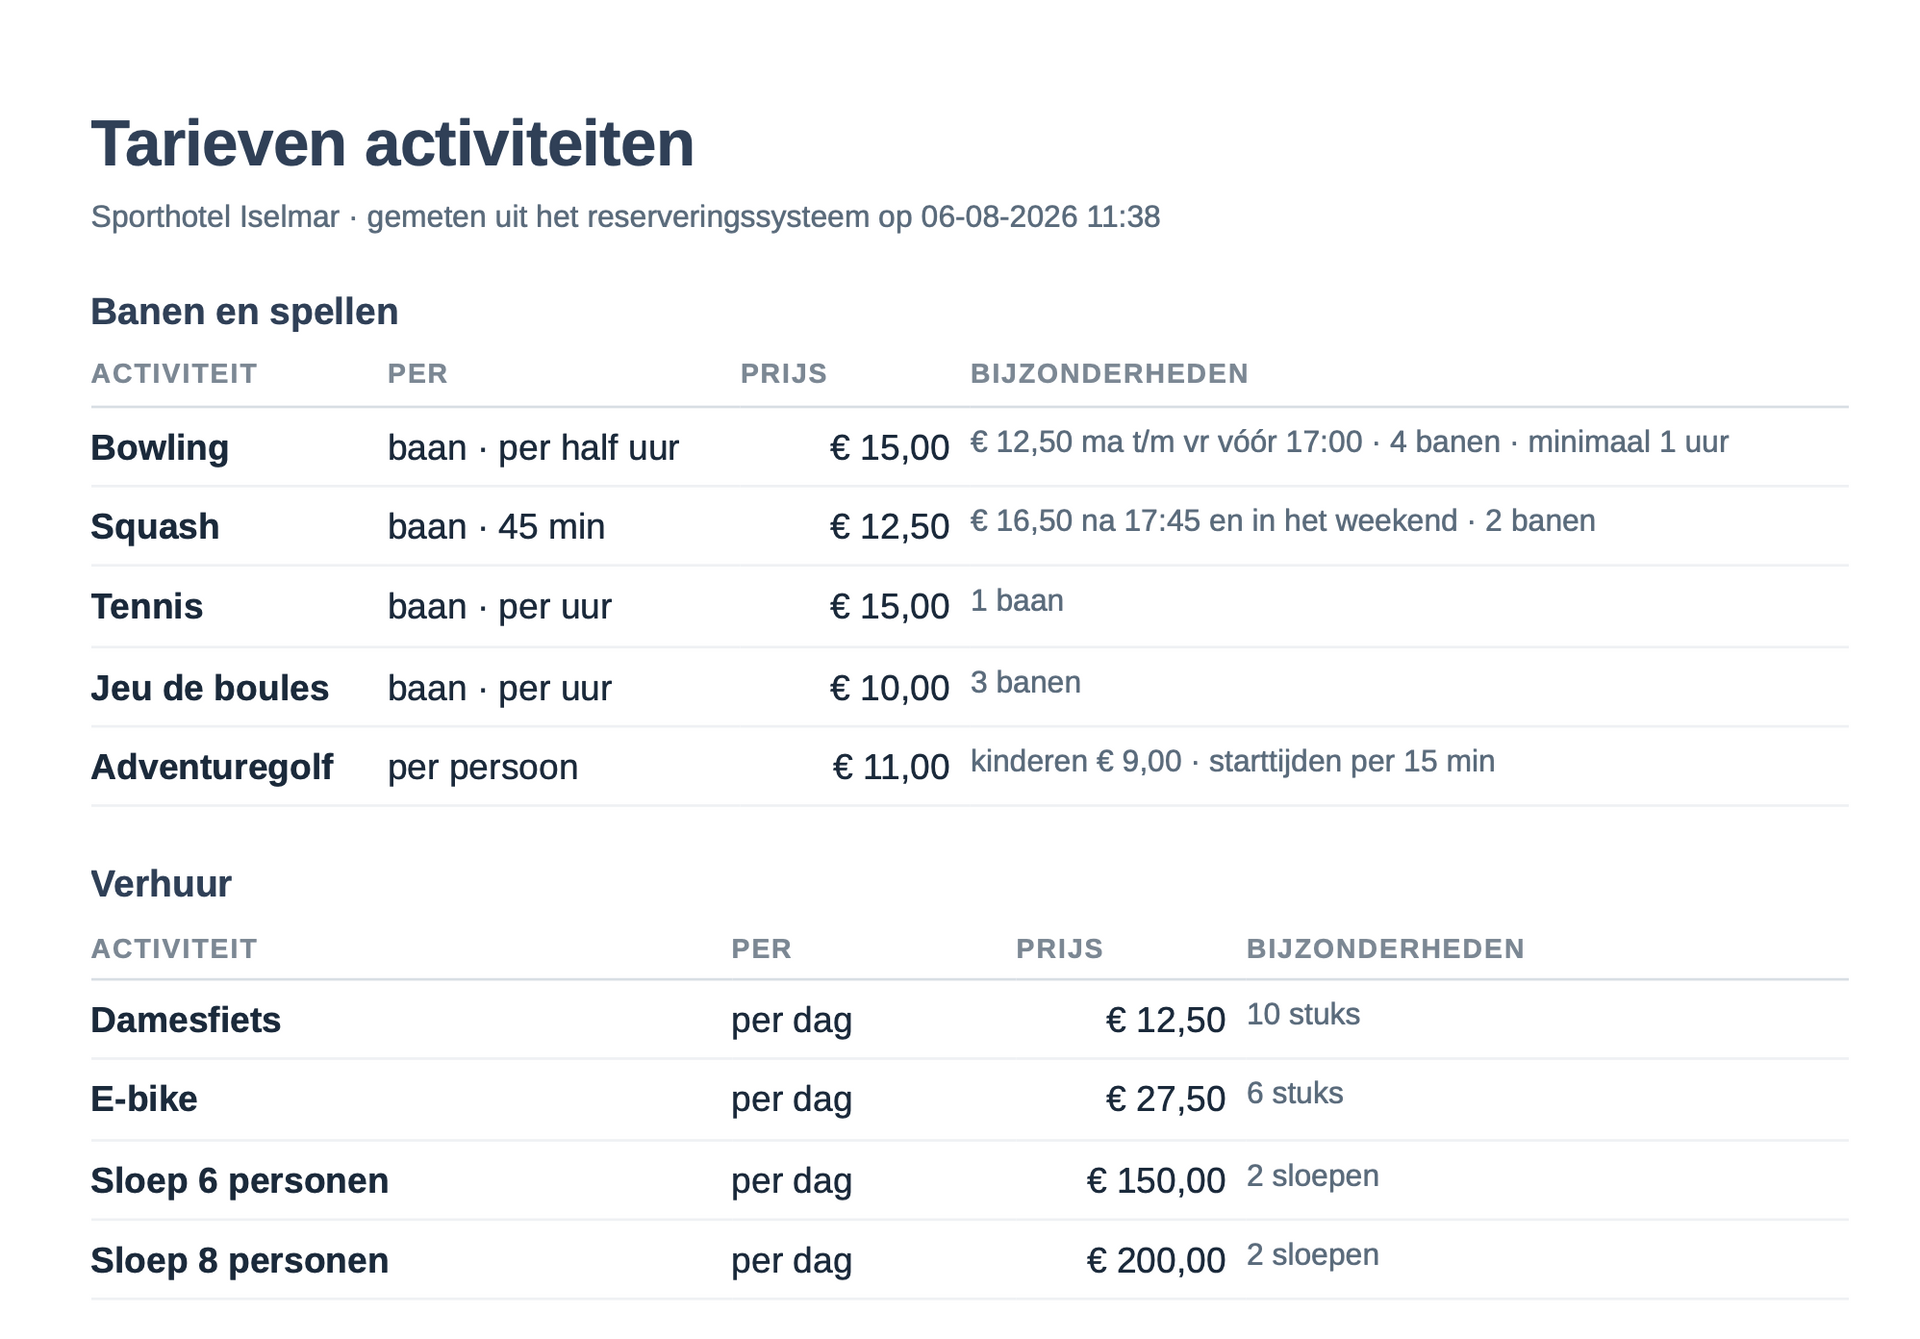Click the E-bike price € 27,50
This screenshot has height=1339, width=1920.
click(1165, 1099)
